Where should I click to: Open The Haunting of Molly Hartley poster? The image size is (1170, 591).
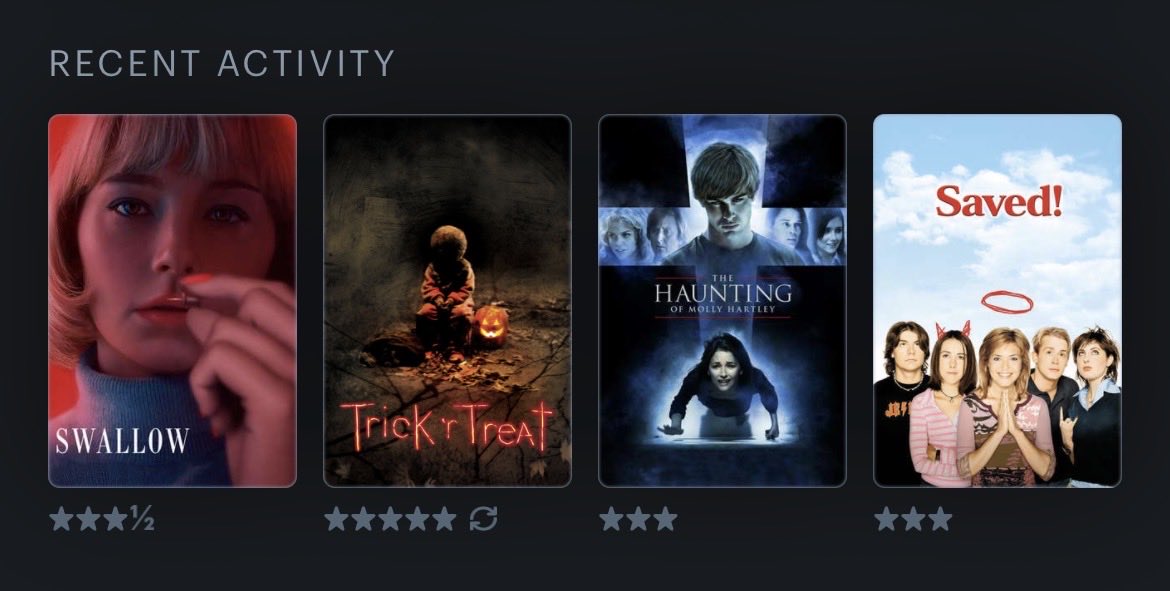coord(722,301)
